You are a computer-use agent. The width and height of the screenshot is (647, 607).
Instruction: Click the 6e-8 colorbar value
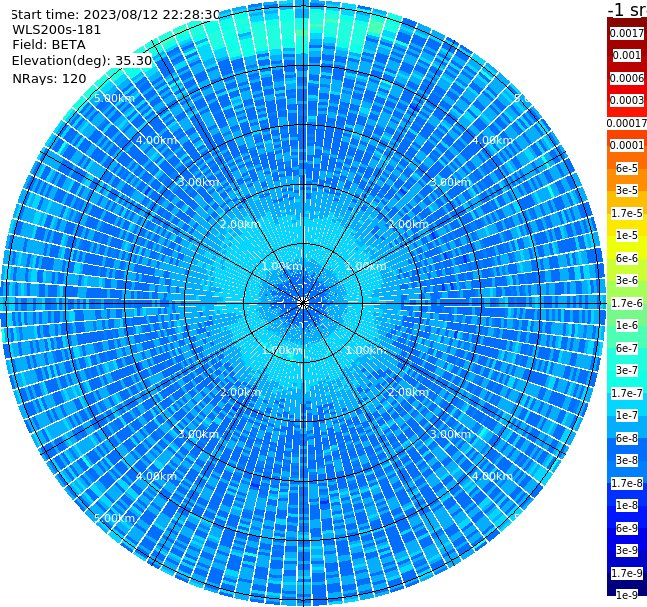[627, 438]
